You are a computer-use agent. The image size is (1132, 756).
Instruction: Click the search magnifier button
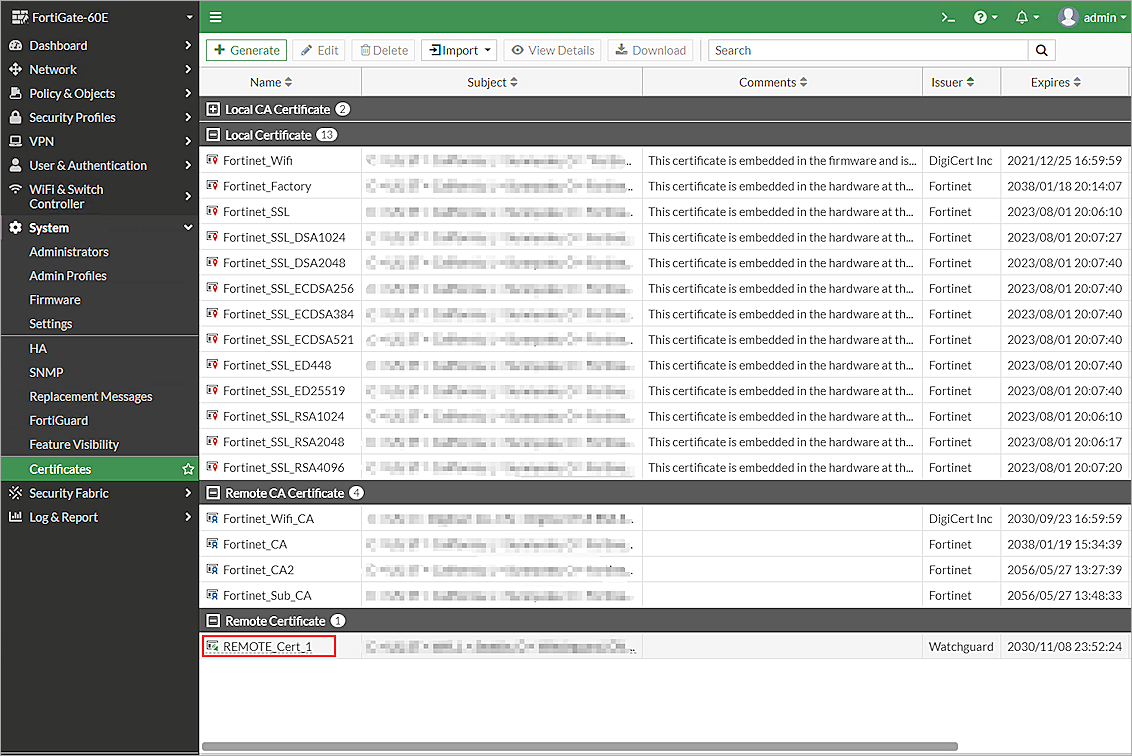click(x=1041, y=50)
